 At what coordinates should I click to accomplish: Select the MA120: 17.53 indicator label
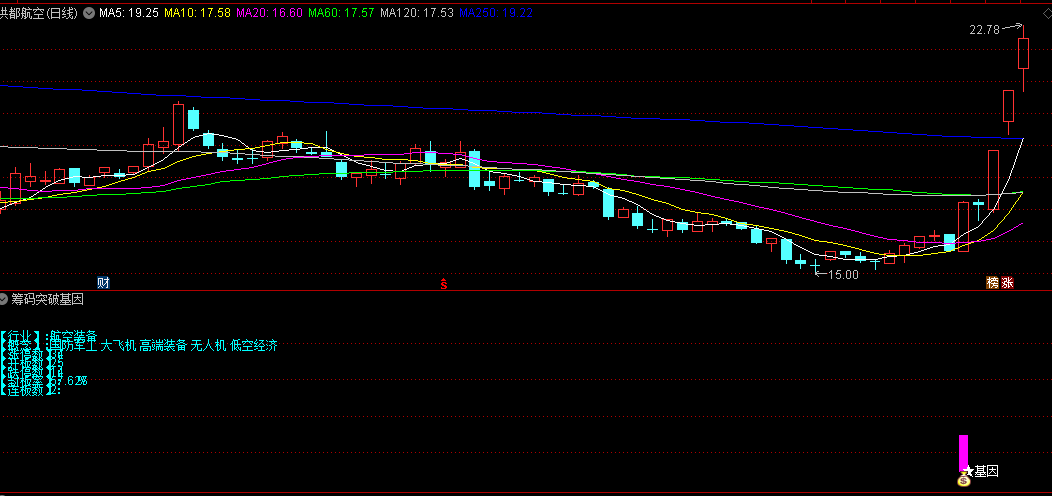[x=417, y=12]
